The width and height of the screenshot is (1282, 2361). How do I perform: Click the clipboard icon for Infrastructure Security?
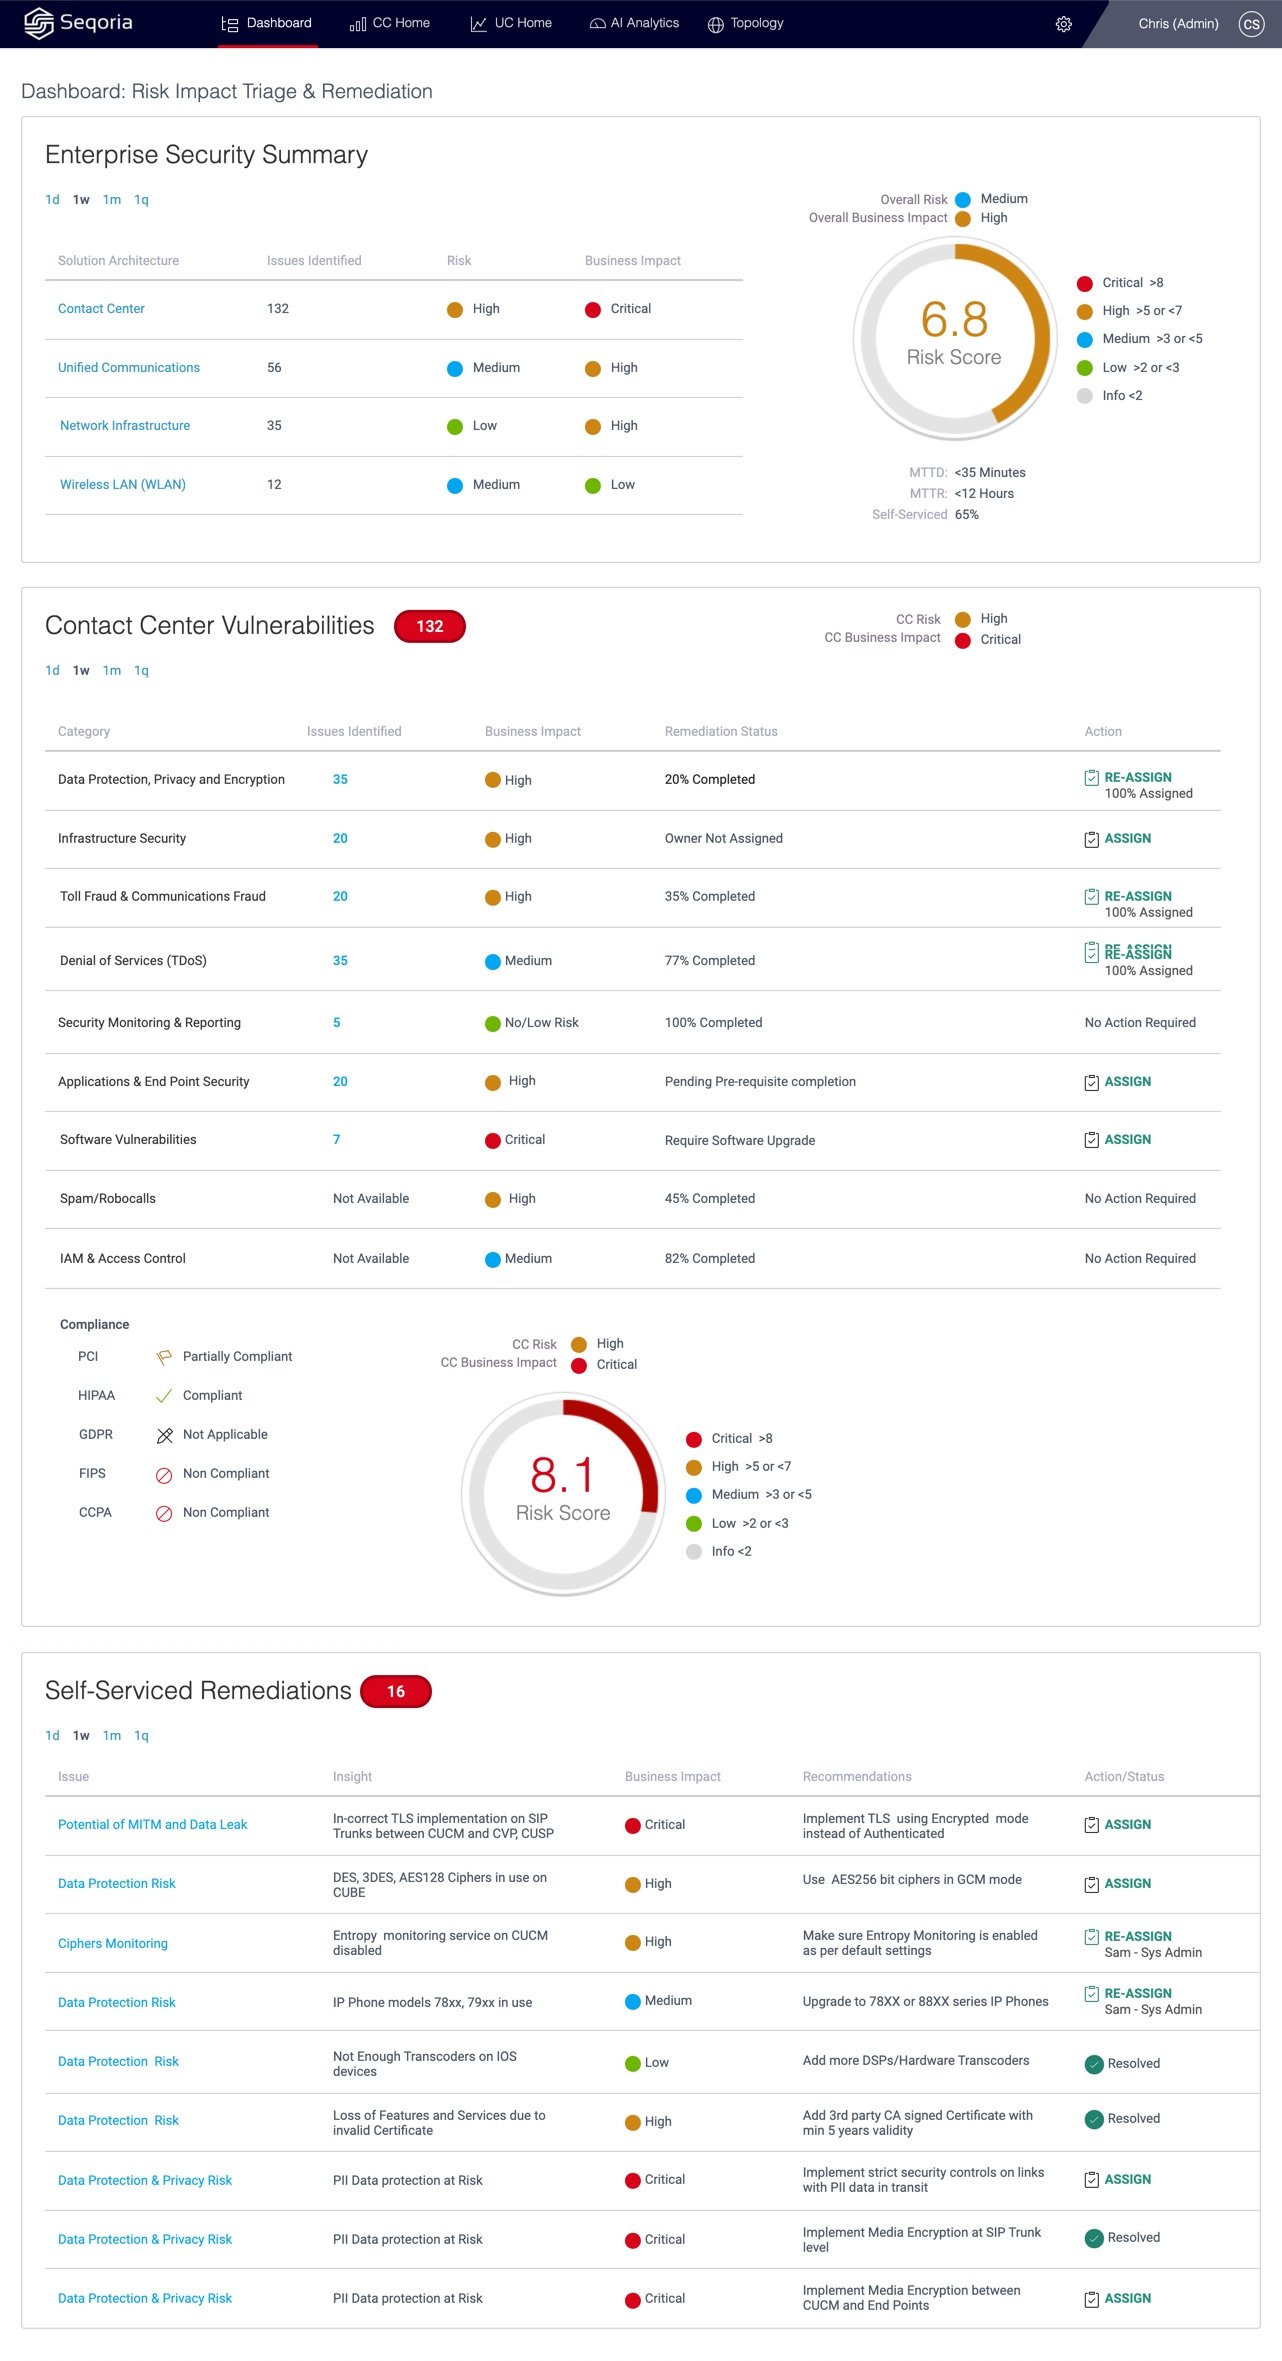1092,839
